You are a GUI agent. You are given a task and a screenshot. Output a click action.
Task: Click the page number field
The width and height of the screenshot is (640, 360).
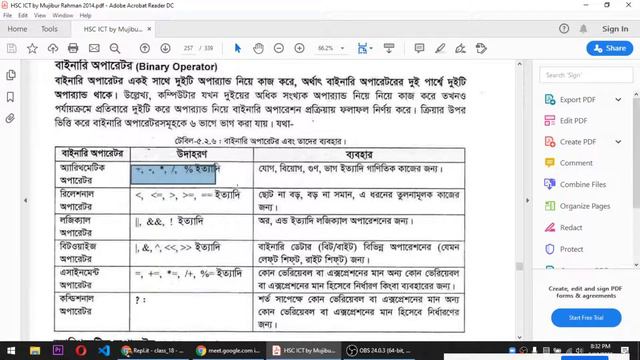188,48
